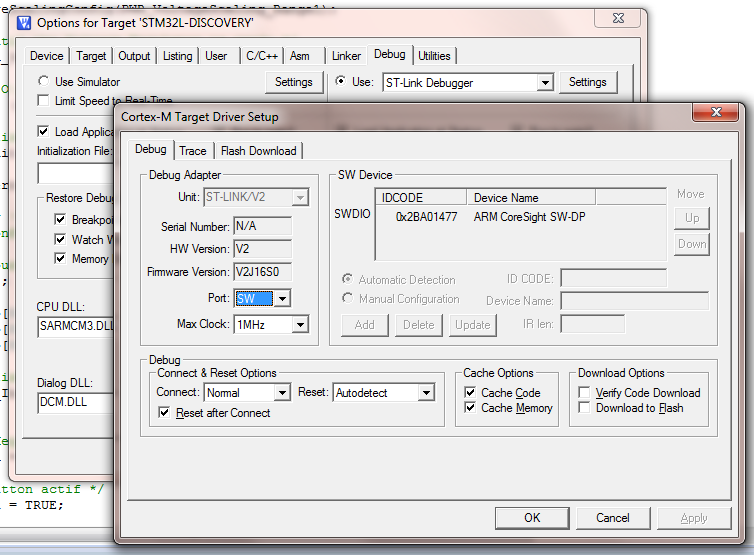The height and width of the screenshot is (555, 754).
Task: Click the Update device button
Action: 473,325
